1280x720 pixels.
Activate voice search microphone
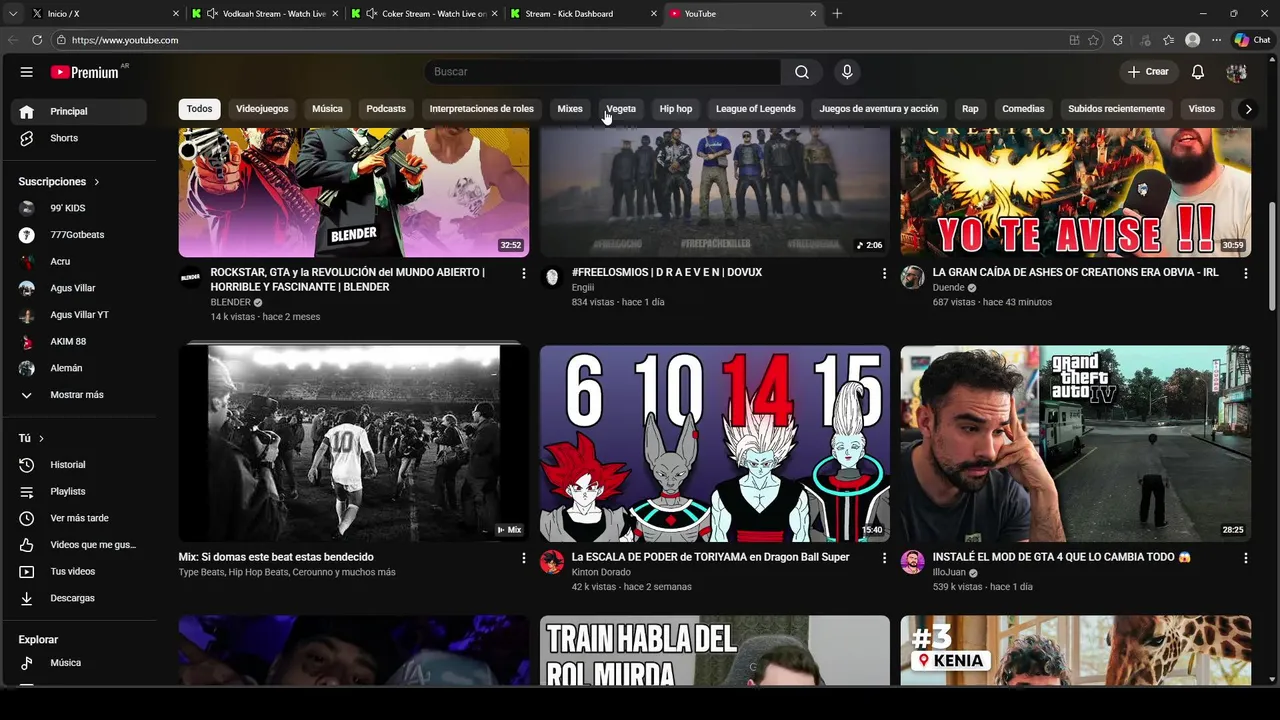coord(847,72)
